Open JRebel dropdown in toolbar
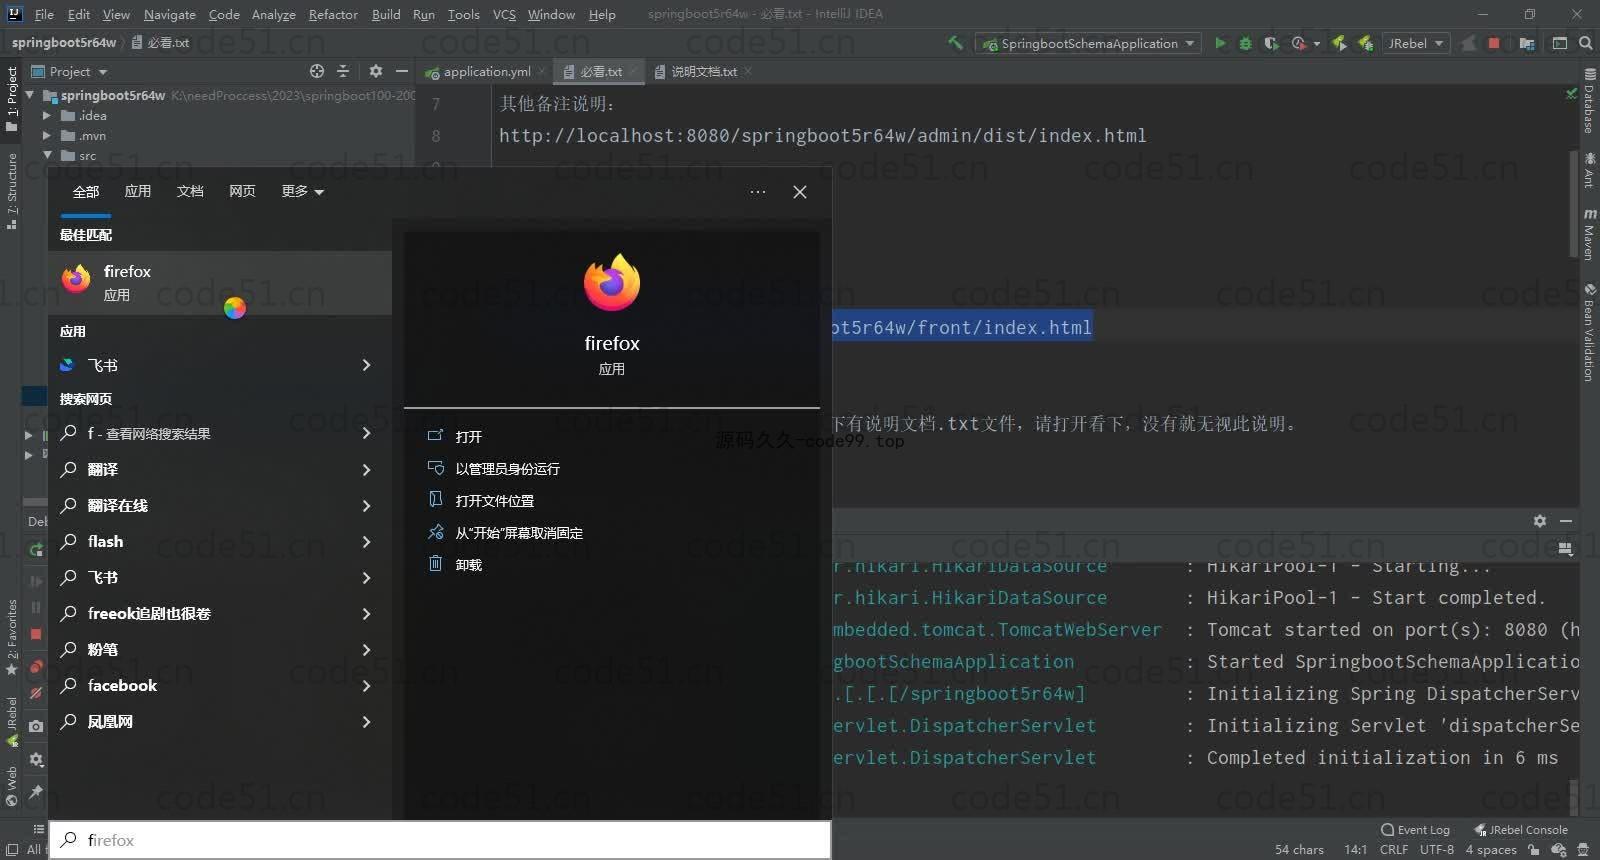1600x860 pixels. 1416,43
